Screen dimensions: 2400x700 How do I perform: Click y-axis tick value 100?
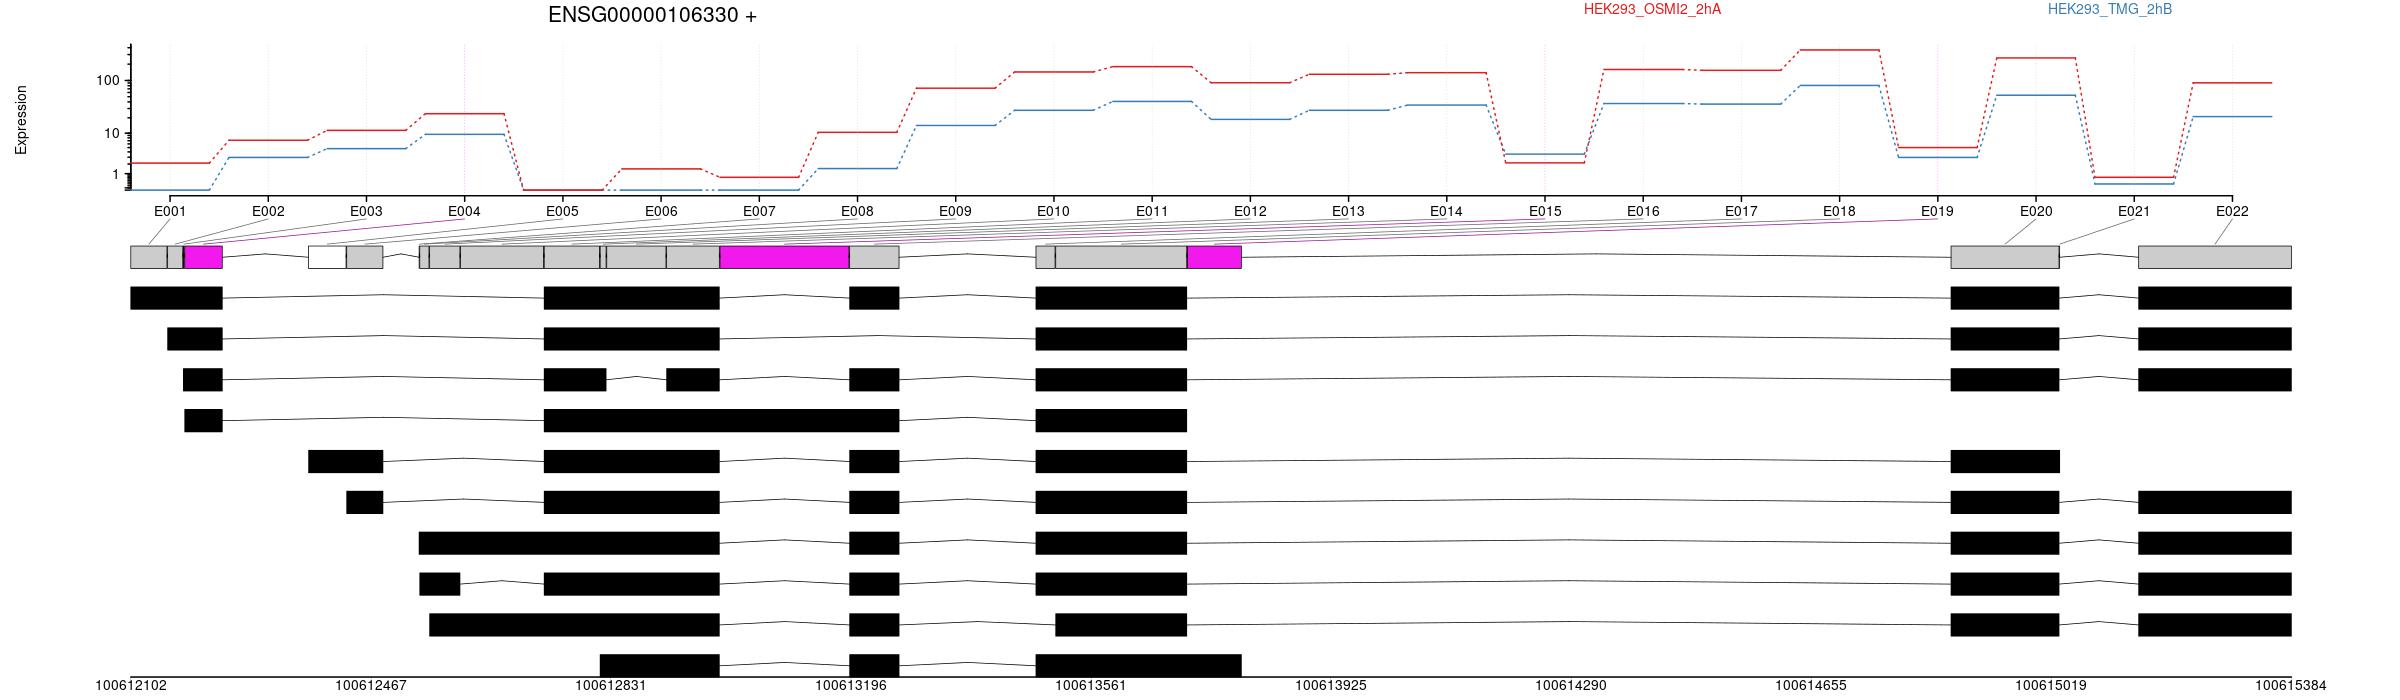108,80
